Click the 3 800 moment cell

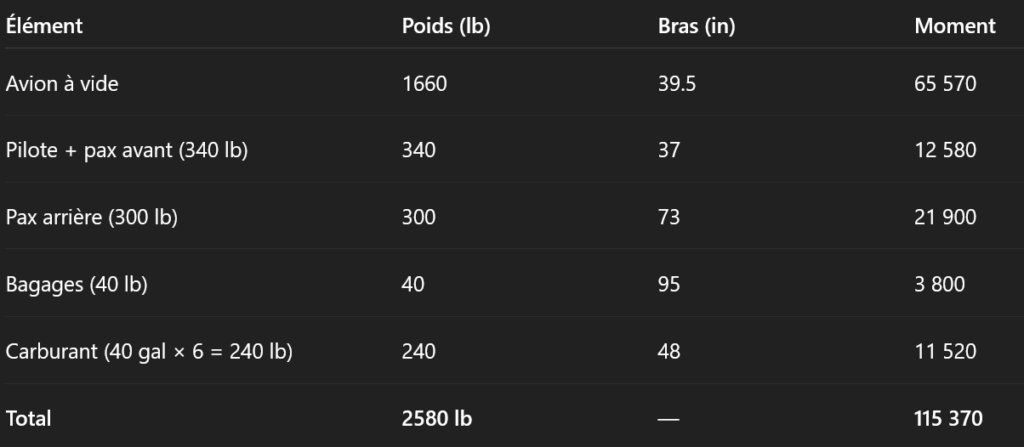tap(940, 284)
